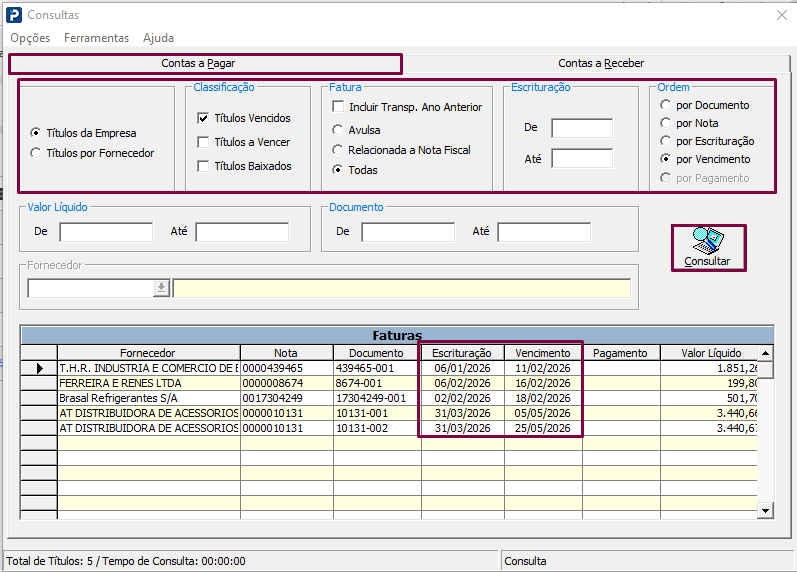The image size is (797, 572).
Task: Click the grid scrollbar down arrow
Action: pos(765,510)
